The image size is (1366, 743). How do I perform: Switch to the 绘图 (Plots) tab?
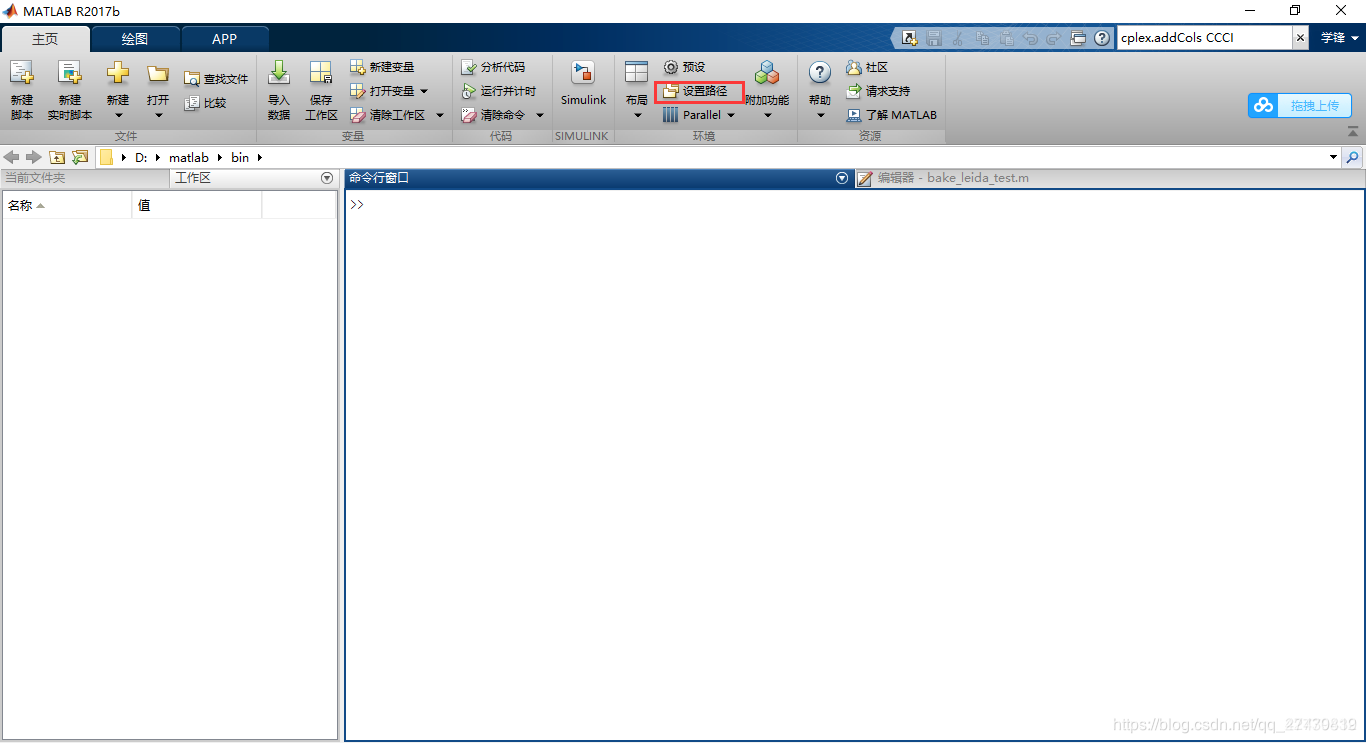coord(135,39)
